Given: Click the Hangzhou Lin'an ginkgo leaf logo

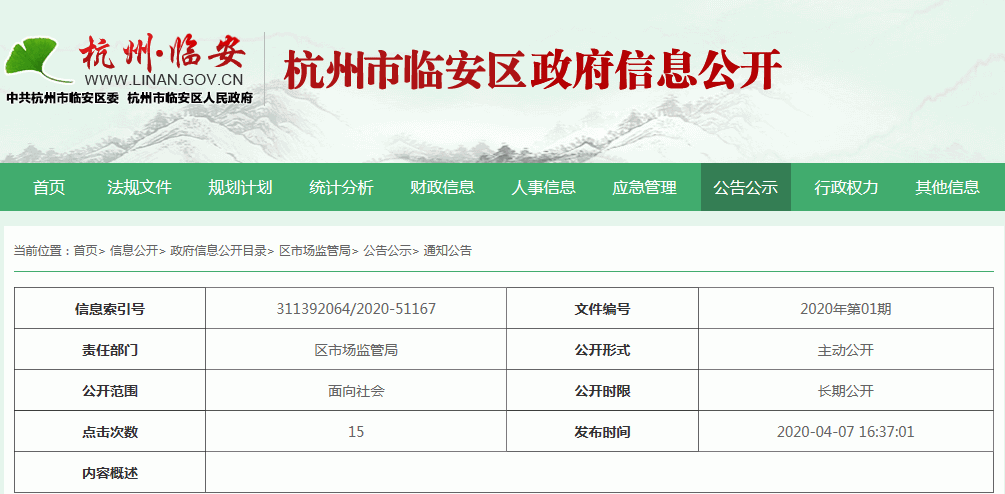Looking at the screenshot, I should click(x=36, y=60).
